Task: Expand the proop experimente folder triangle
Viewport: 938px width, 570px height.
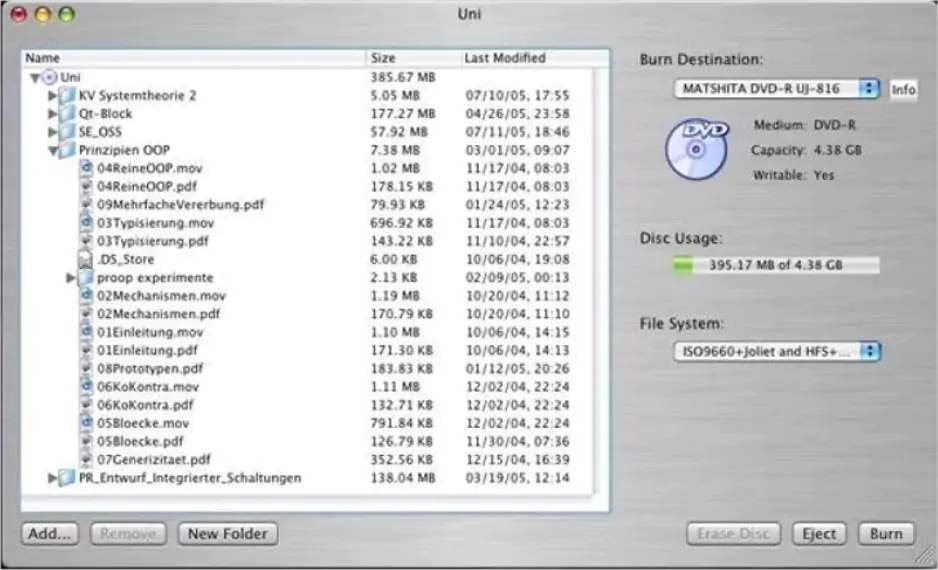Action: tap(71, 278)
